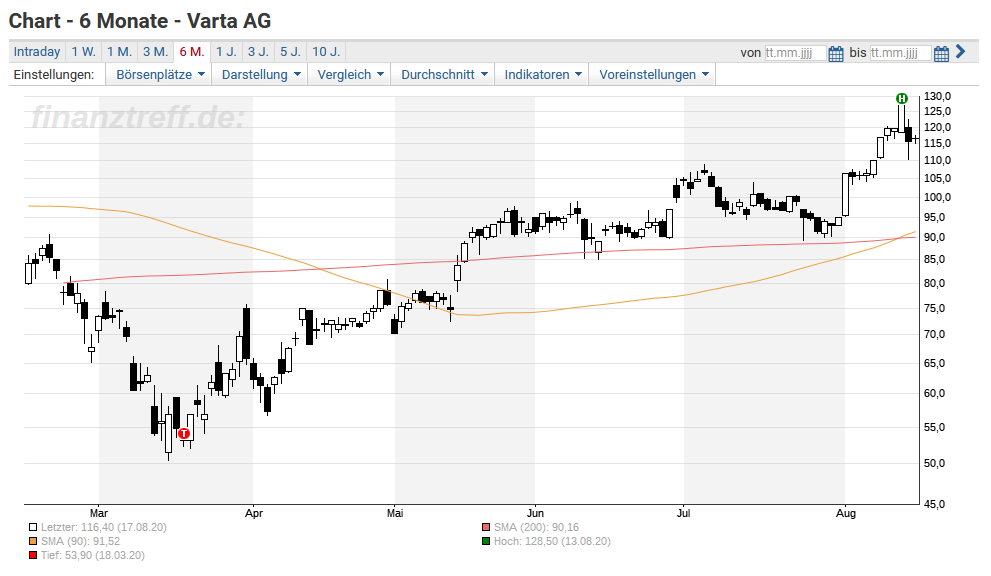
Task: Select the 3 J. time range
Action: (258, 52)
